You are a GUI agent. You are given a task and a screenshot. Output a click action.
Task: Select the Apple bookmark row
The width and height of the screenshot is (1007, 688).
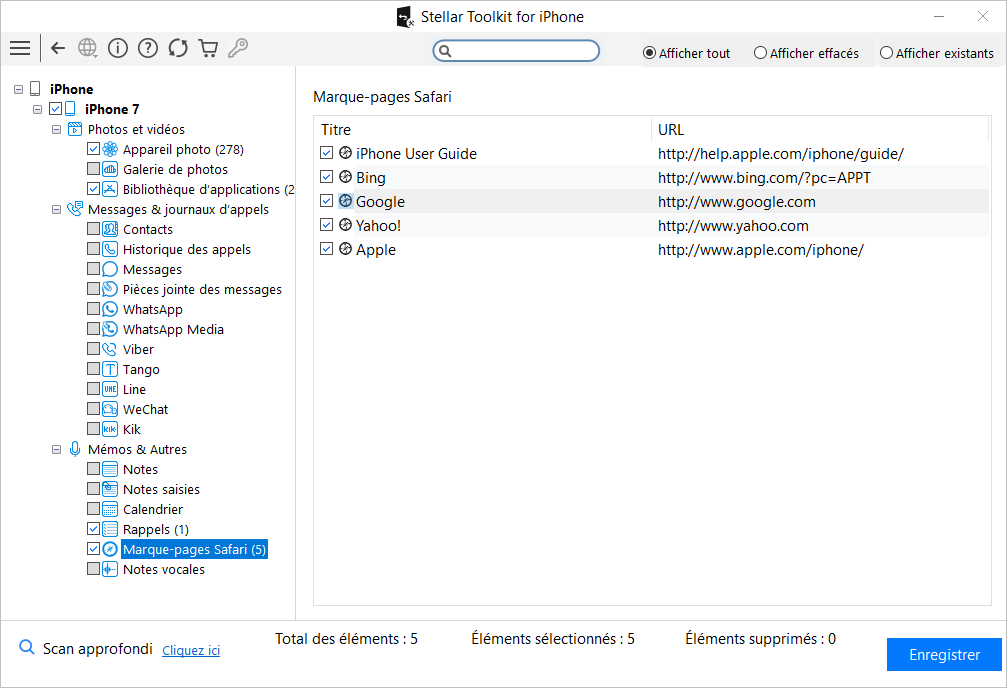coord(652,249)
